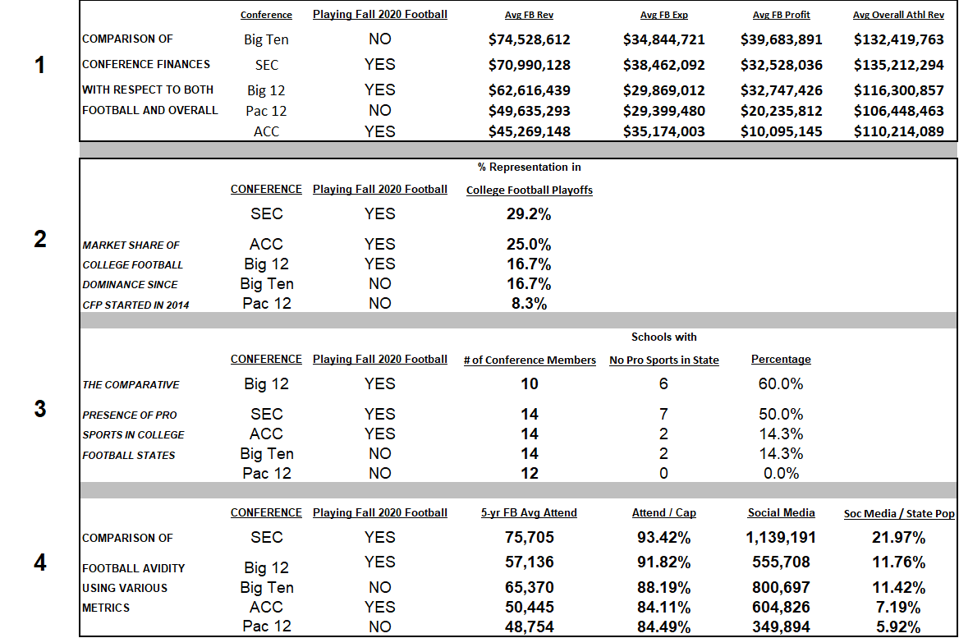Click the College Football Playoffs header

coord(529,190)
